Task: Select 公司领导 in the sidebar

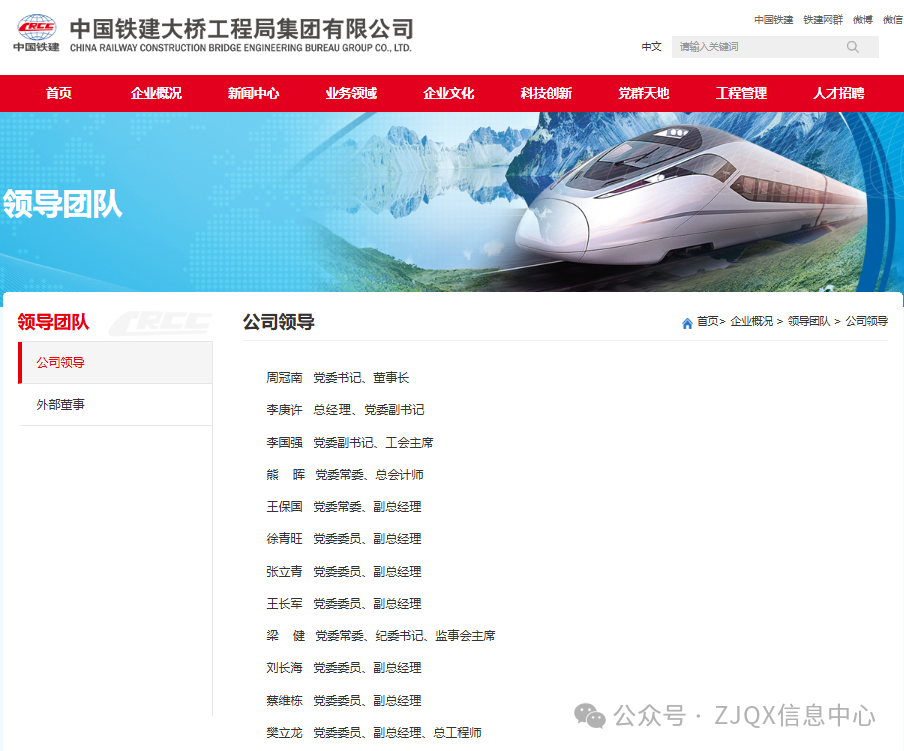Action: pos(61,363)
